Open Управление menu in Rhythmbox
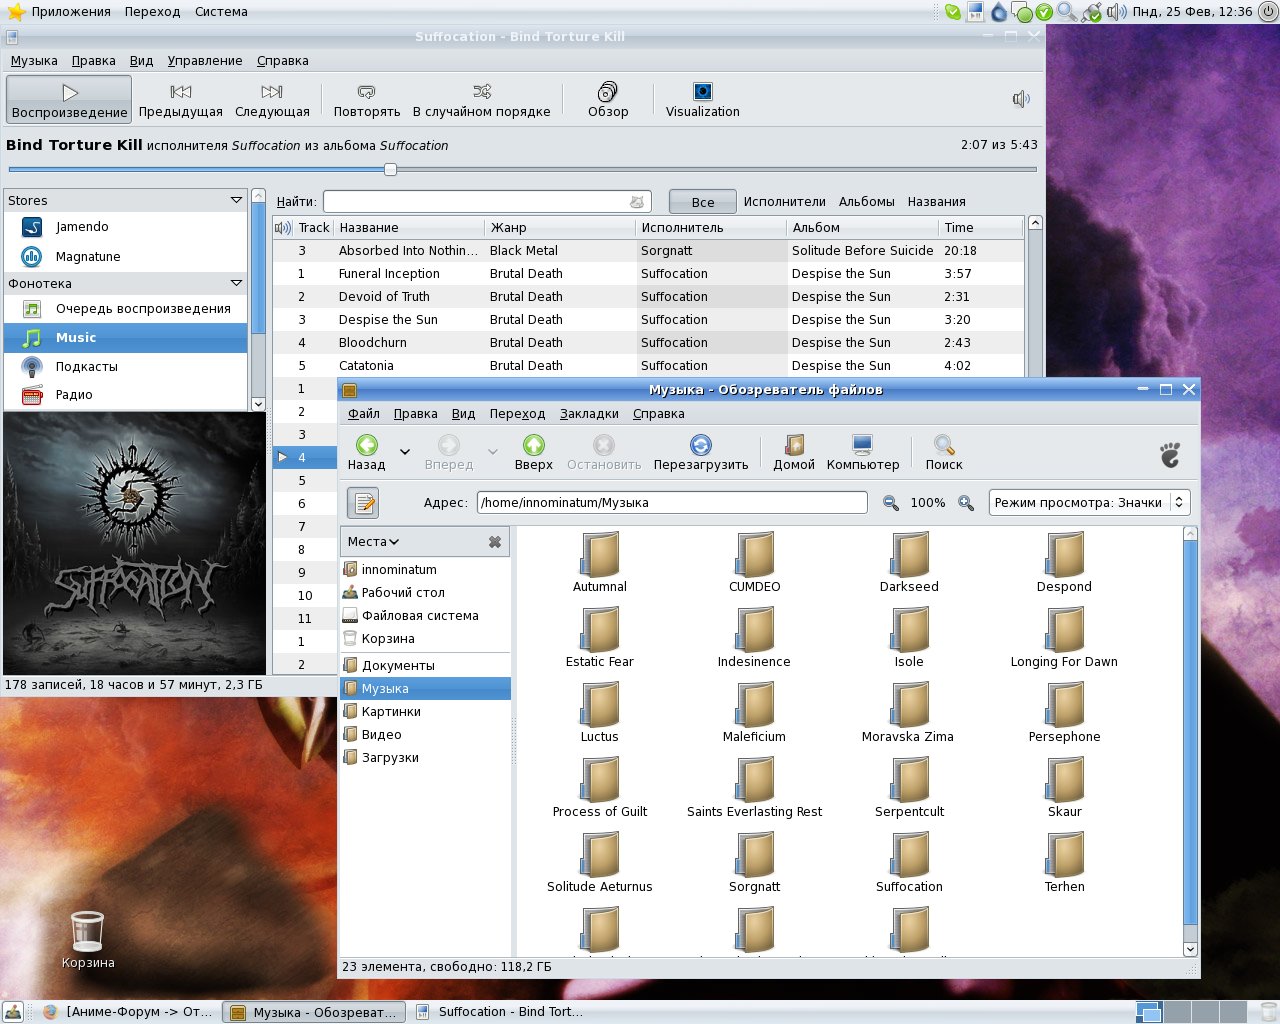The image size is (1280, 1024). pyautogui.click(x=205, y=61)
